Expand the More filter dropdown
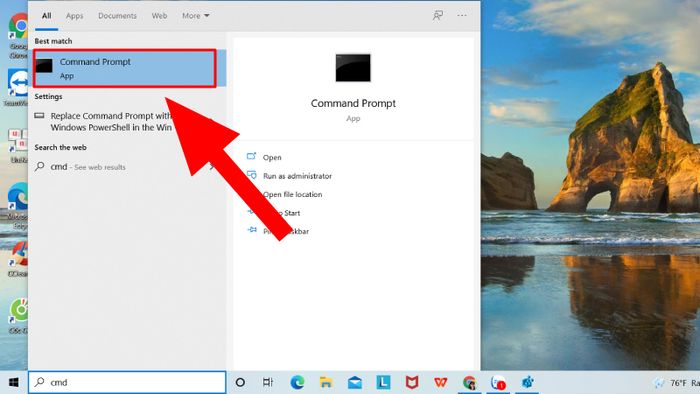Screen dimensions: 700x394 coord(196,16)
